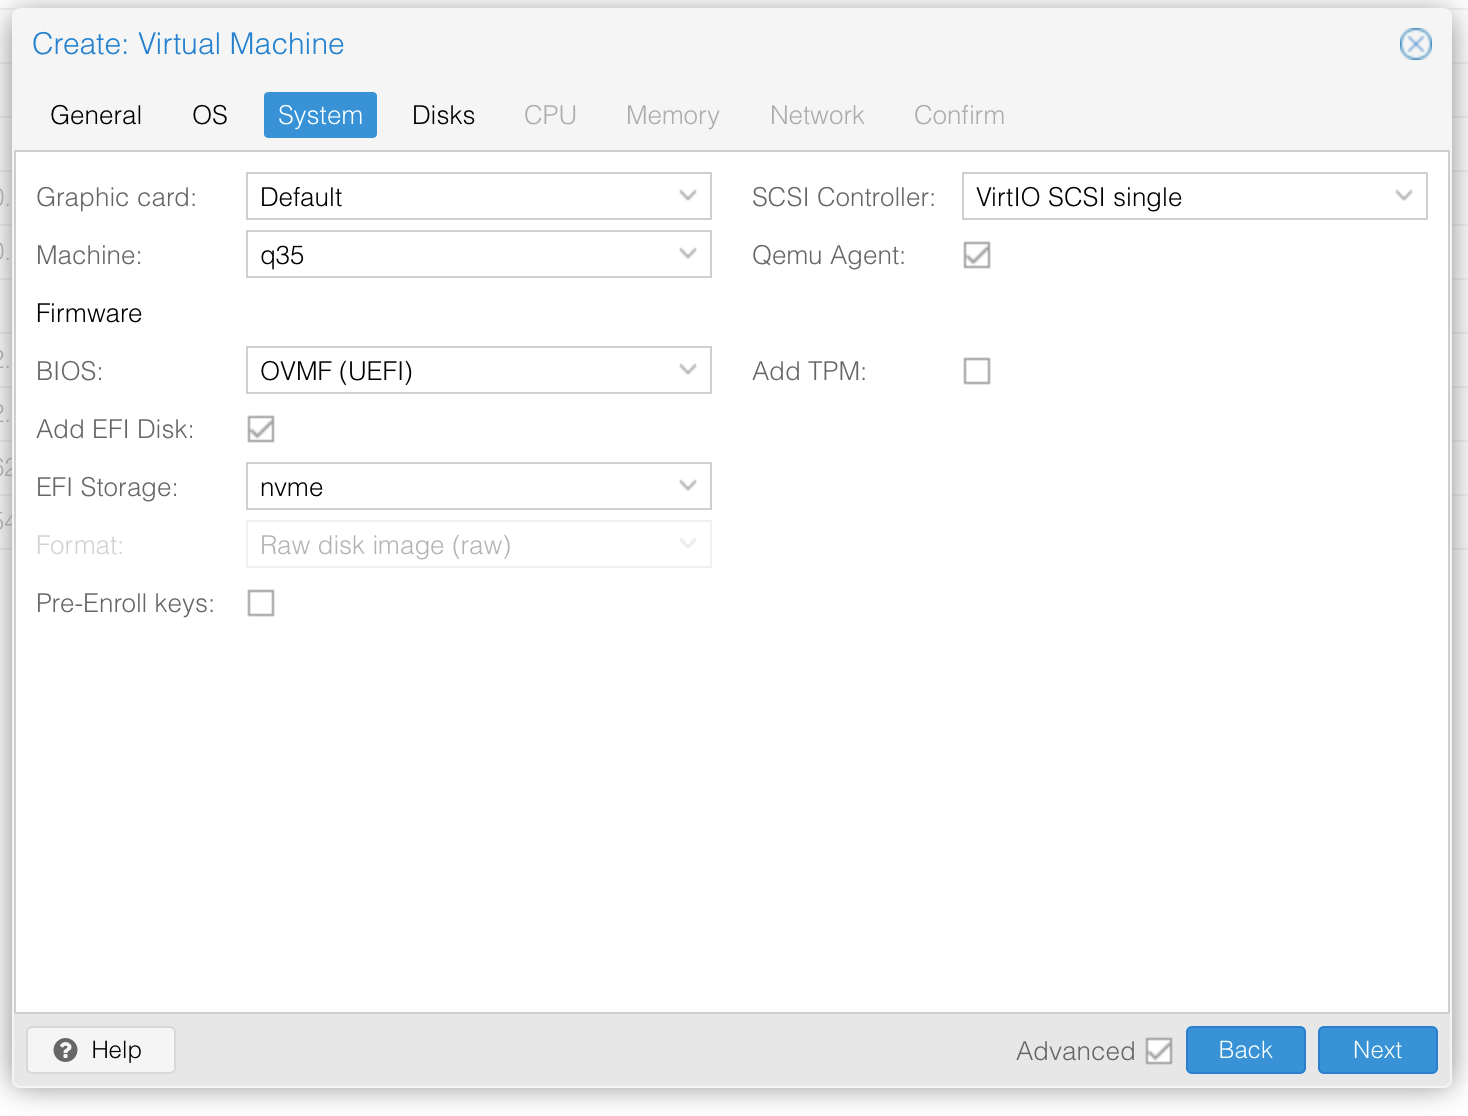
Task: Click the question mark Help icon
Action: click(x=66, y=1050)
